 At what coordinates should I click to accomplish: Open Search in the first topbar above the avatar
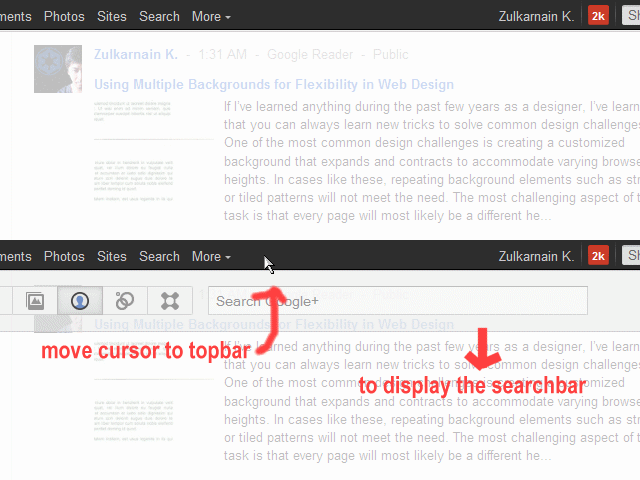point(159,16)
